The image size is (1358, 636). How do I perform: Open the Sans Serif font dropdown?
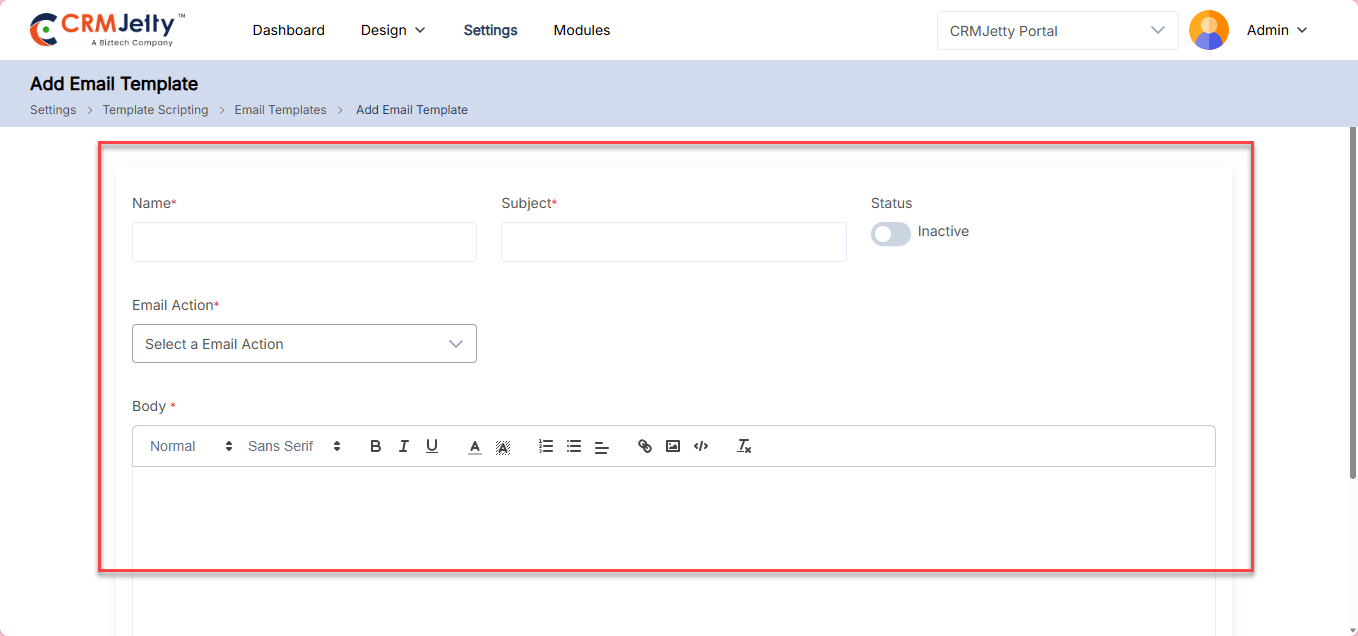click(x=294, y=446)
